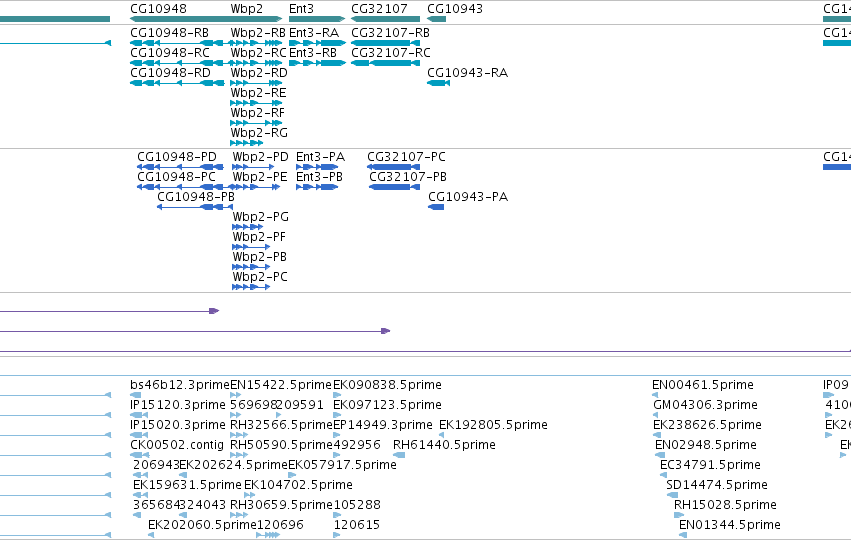
Task: Select EST EC34791.5prime
Action: pyautogui.click(x=710, y=465)
